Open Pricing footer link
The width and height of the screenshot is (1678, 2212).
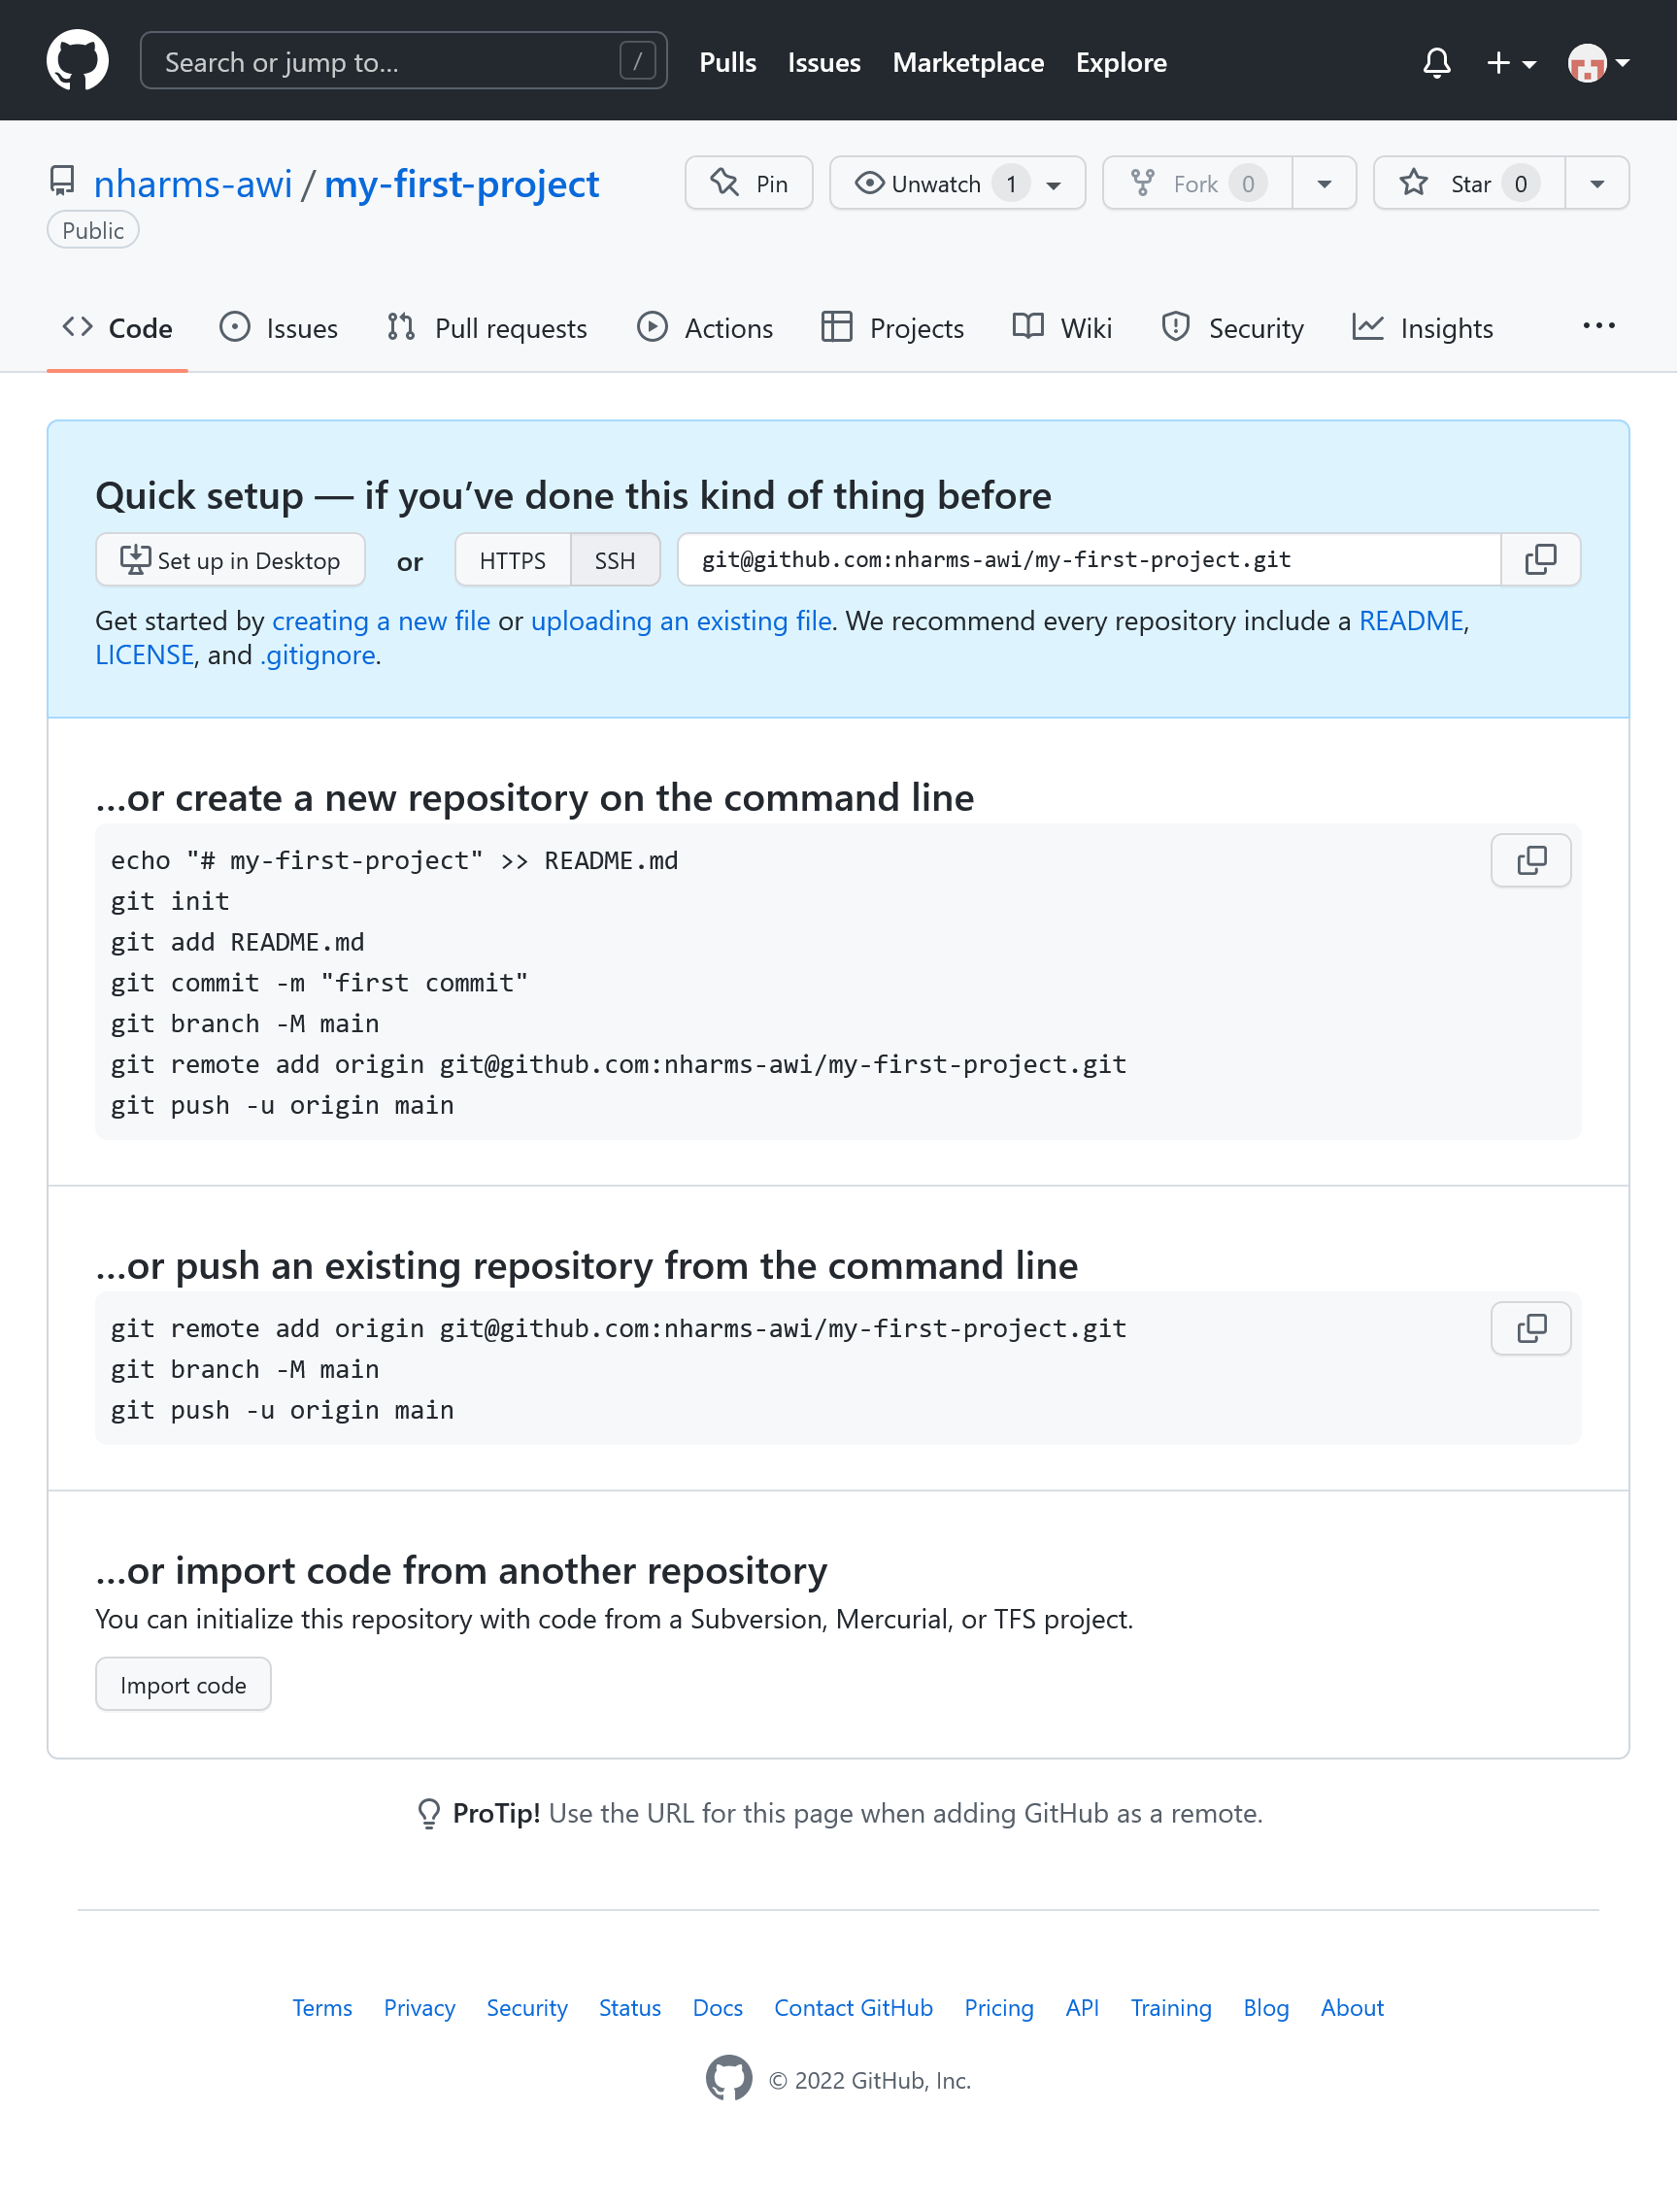pos(999,2008)
